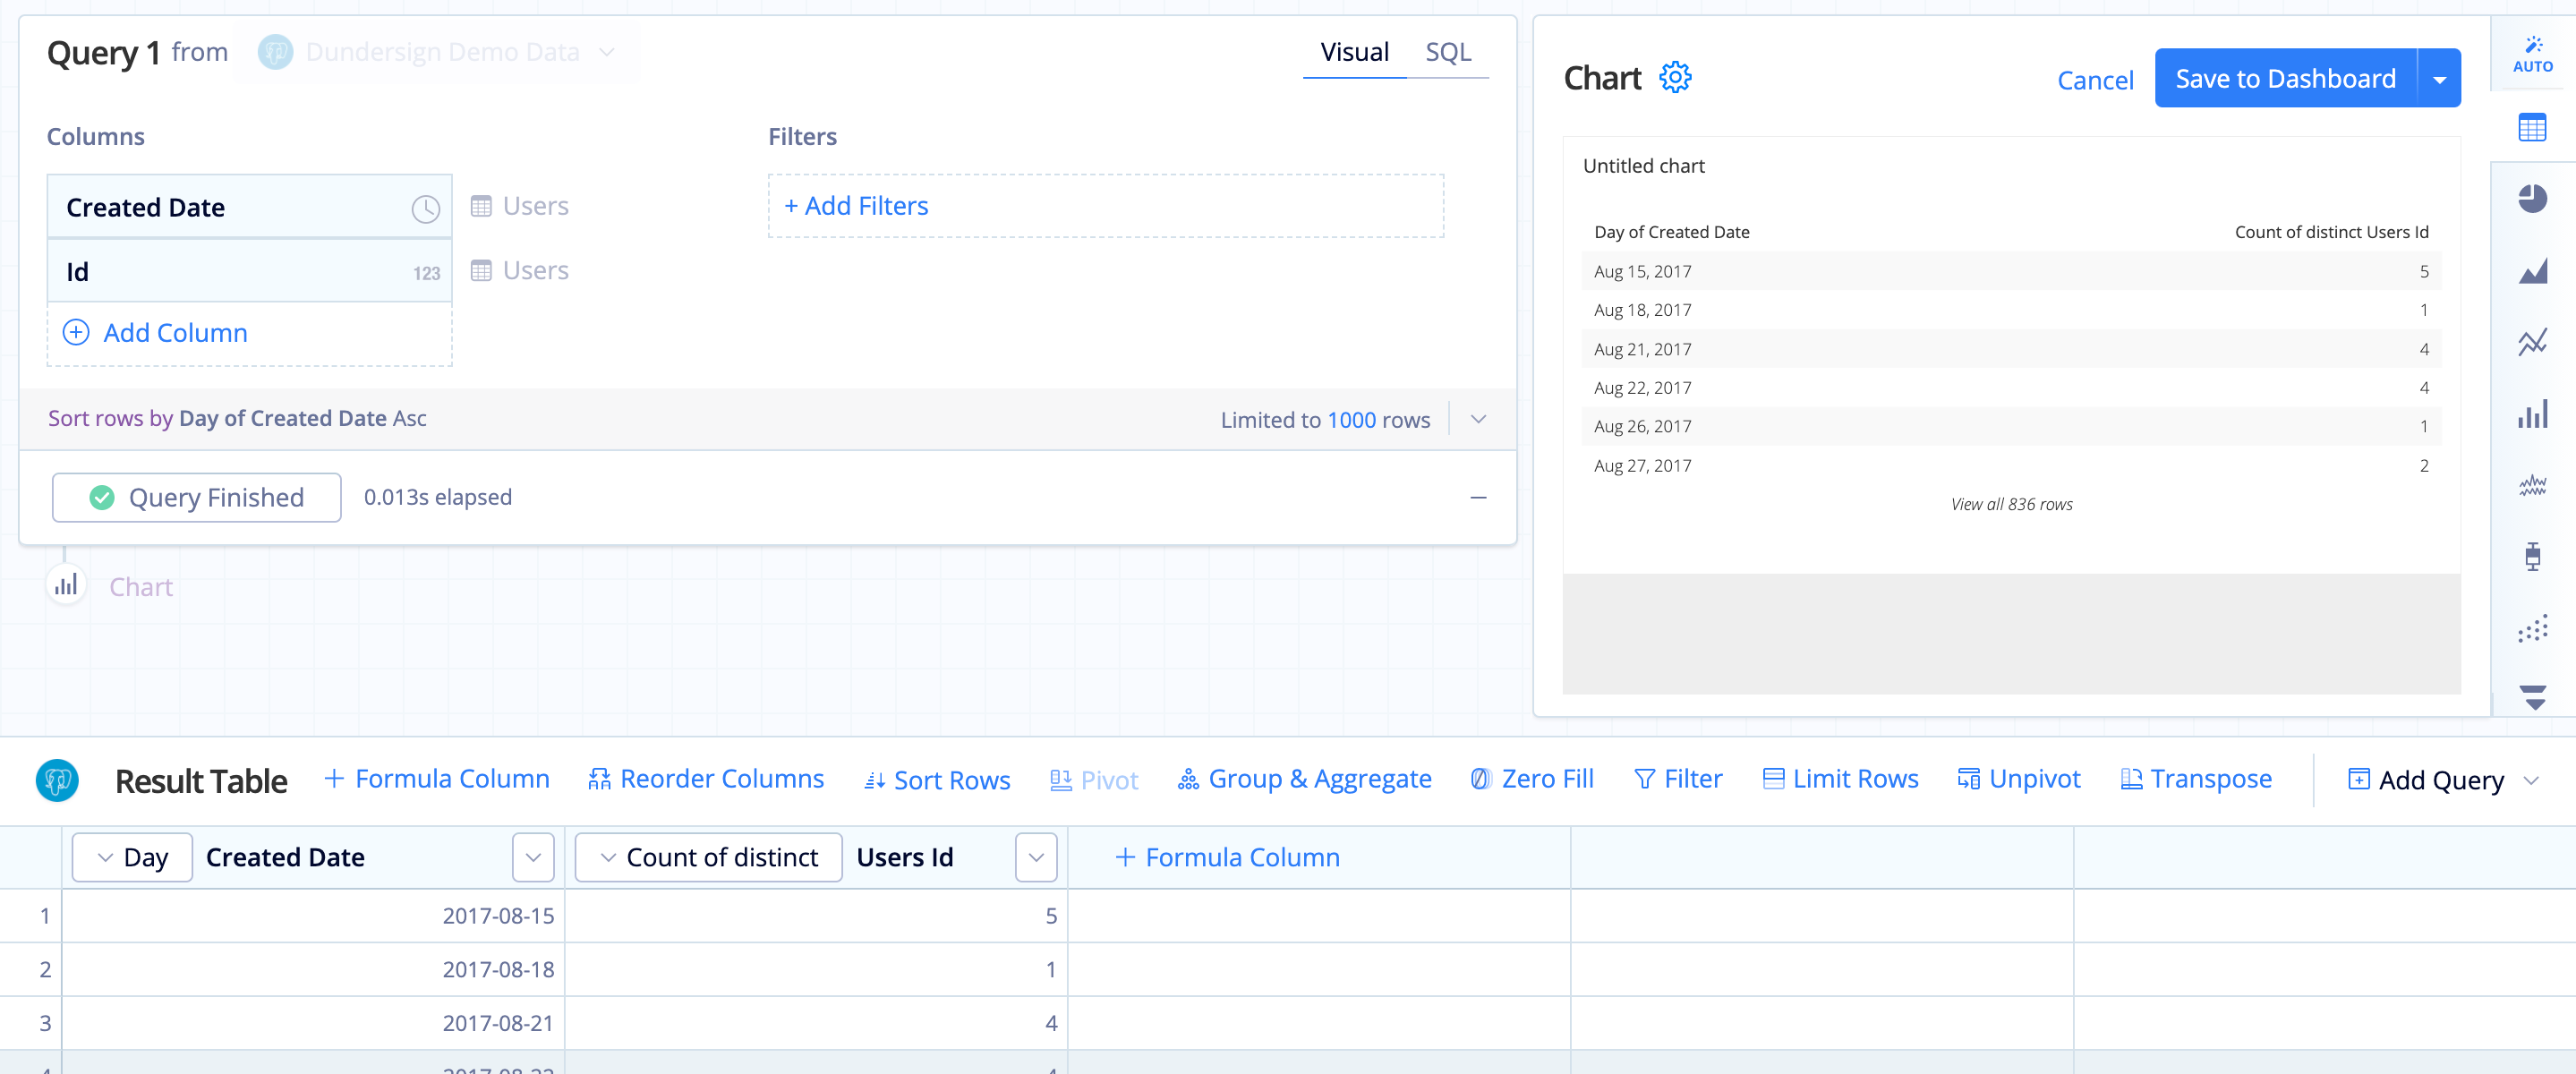The width and height of the screenshot is (2576, 1074).
Task: Select the scatter plot chart type icon
Action: point(2532,628)
